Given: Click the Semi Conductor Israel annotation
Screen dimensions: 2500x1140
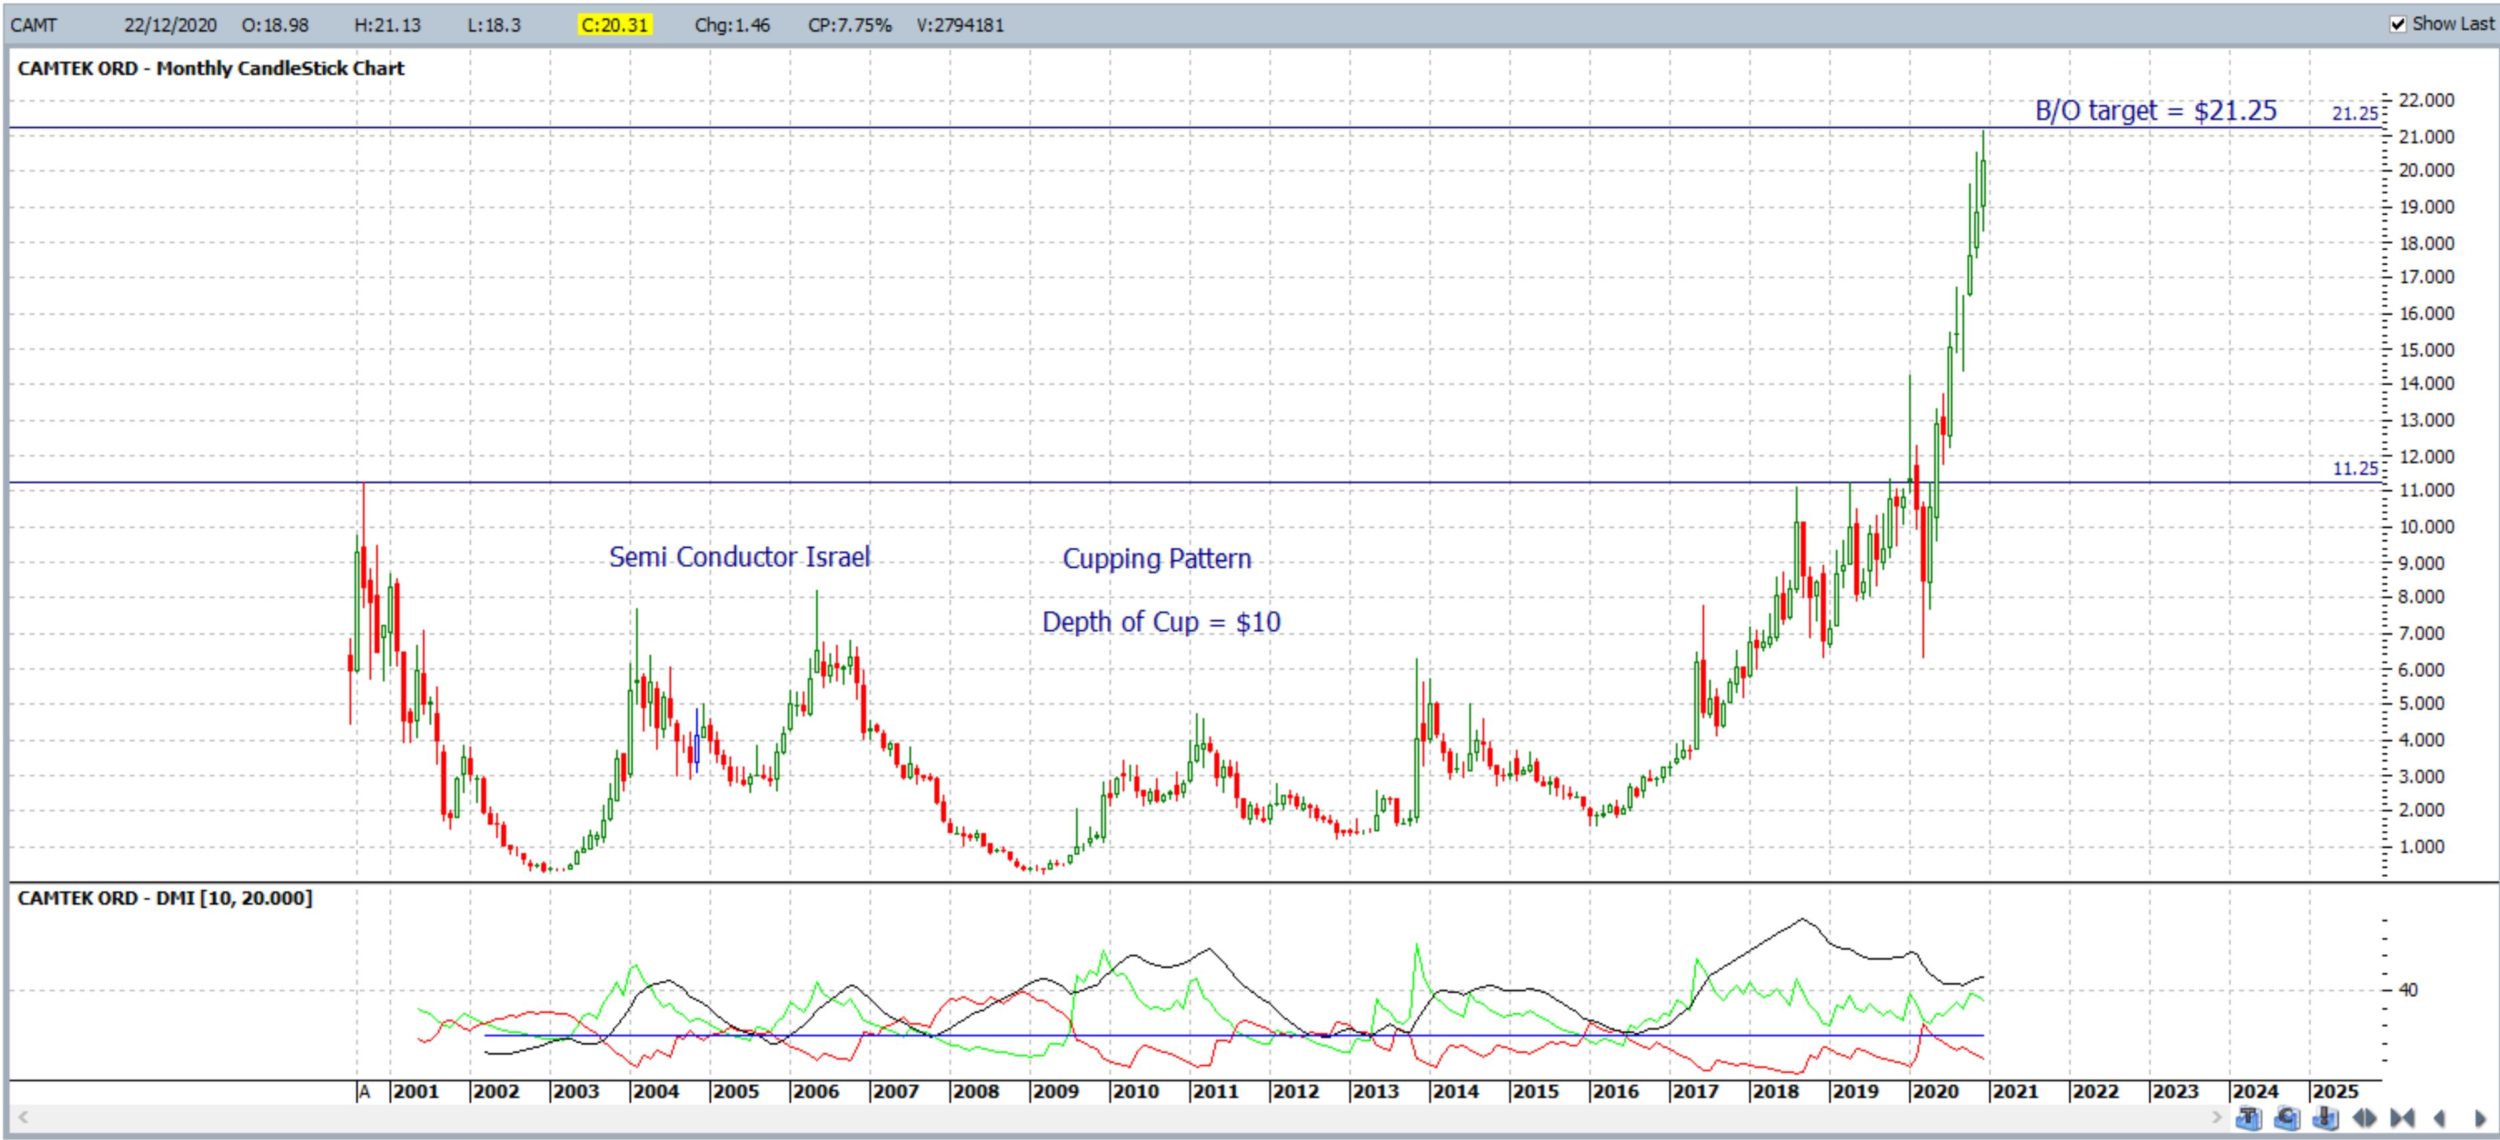Looking at the screenshot, I should (x=740, y=557).
